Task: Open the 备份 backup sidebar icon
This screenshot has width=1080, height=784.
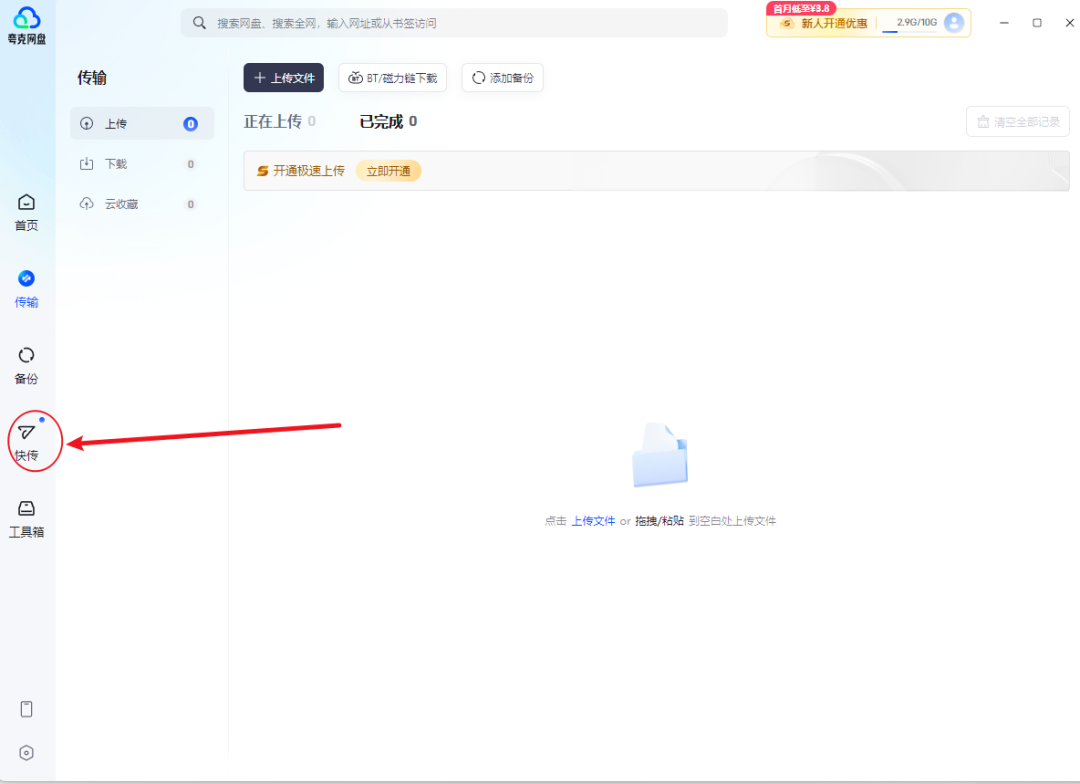Action: (27, 364)
